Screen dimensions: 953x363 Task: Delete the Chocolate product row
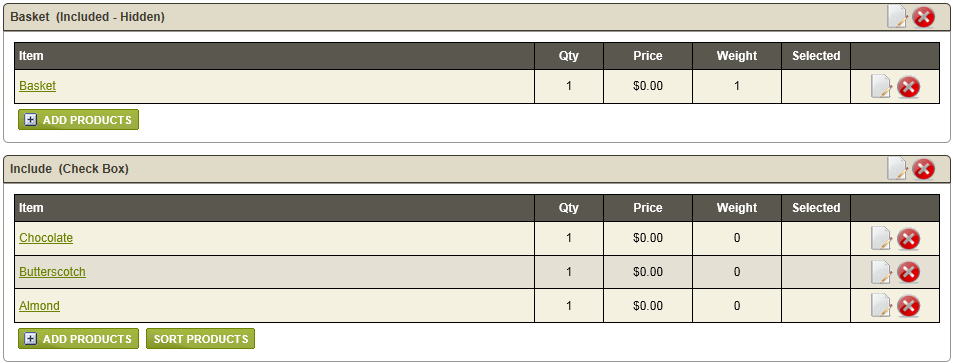(908, 239)
